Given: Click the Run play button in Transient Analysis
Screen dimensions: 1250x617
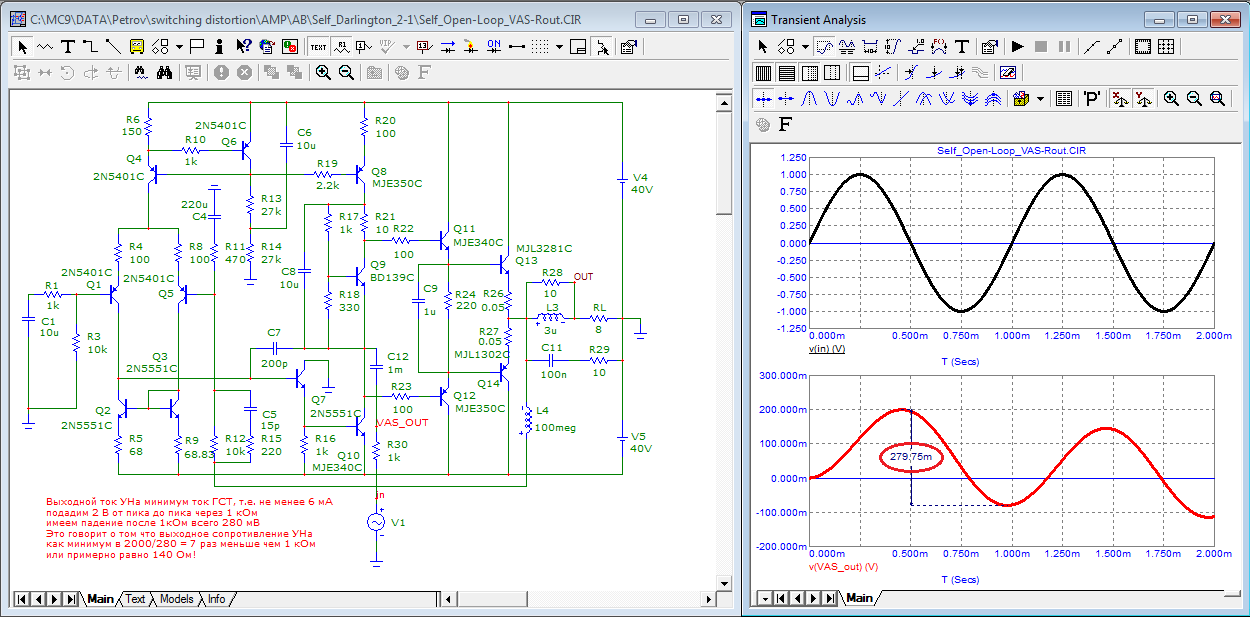Looking at the screenshot, I should click(1018, 46).
